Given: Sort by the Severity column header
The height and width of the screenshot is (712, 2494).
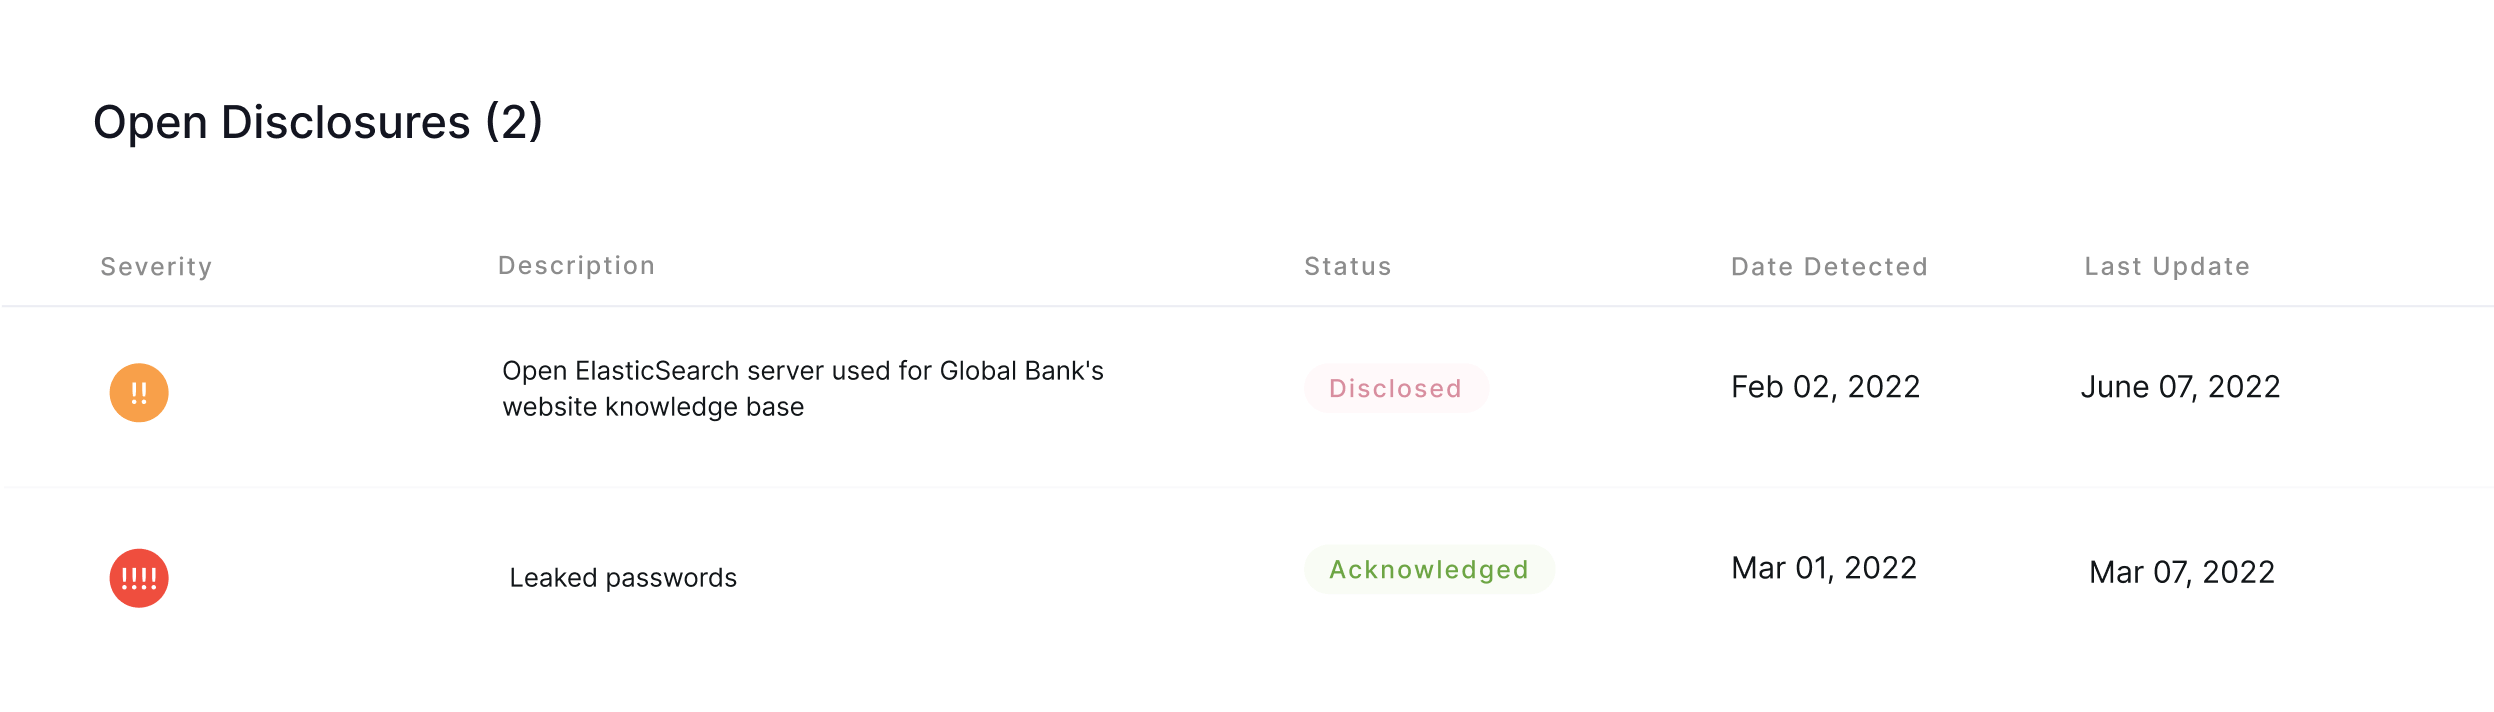Looking at the screenshot, I should click(x=156, y=267).
